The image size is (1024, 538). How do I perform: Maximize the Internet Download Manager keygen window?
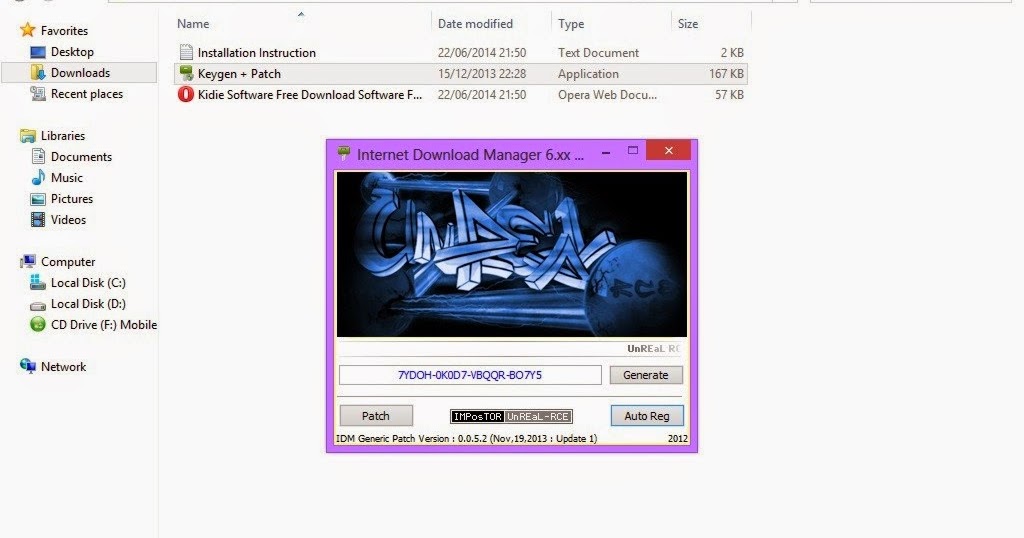(632, 151)
